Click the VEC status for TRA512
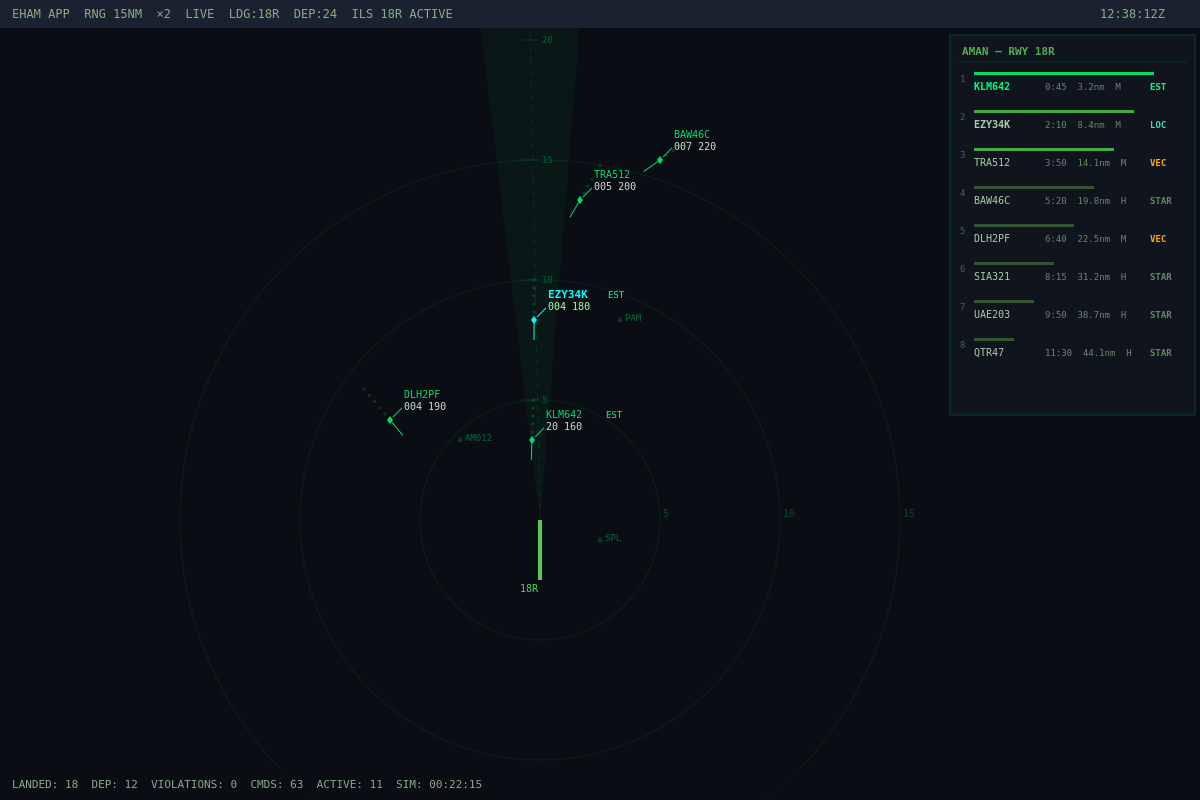This screenshot has height=800, width=1200. (x=1158, y=163)
